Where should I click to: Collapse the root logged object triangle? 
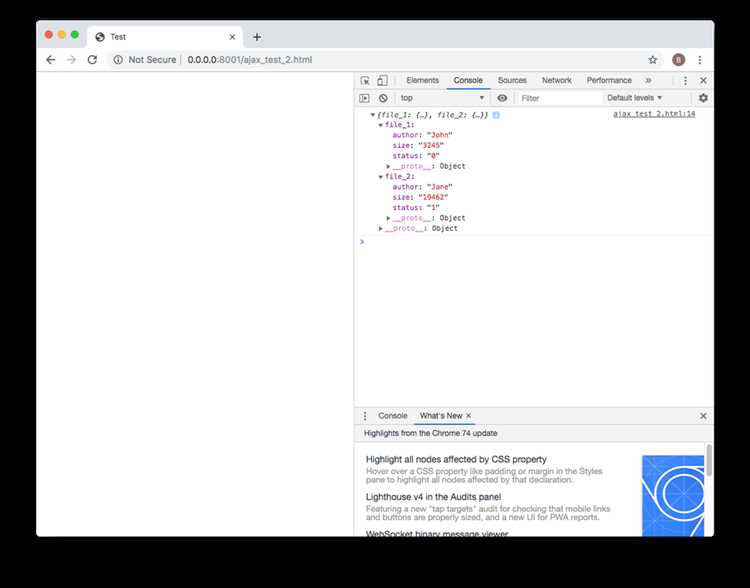click(x=373, y=115)
